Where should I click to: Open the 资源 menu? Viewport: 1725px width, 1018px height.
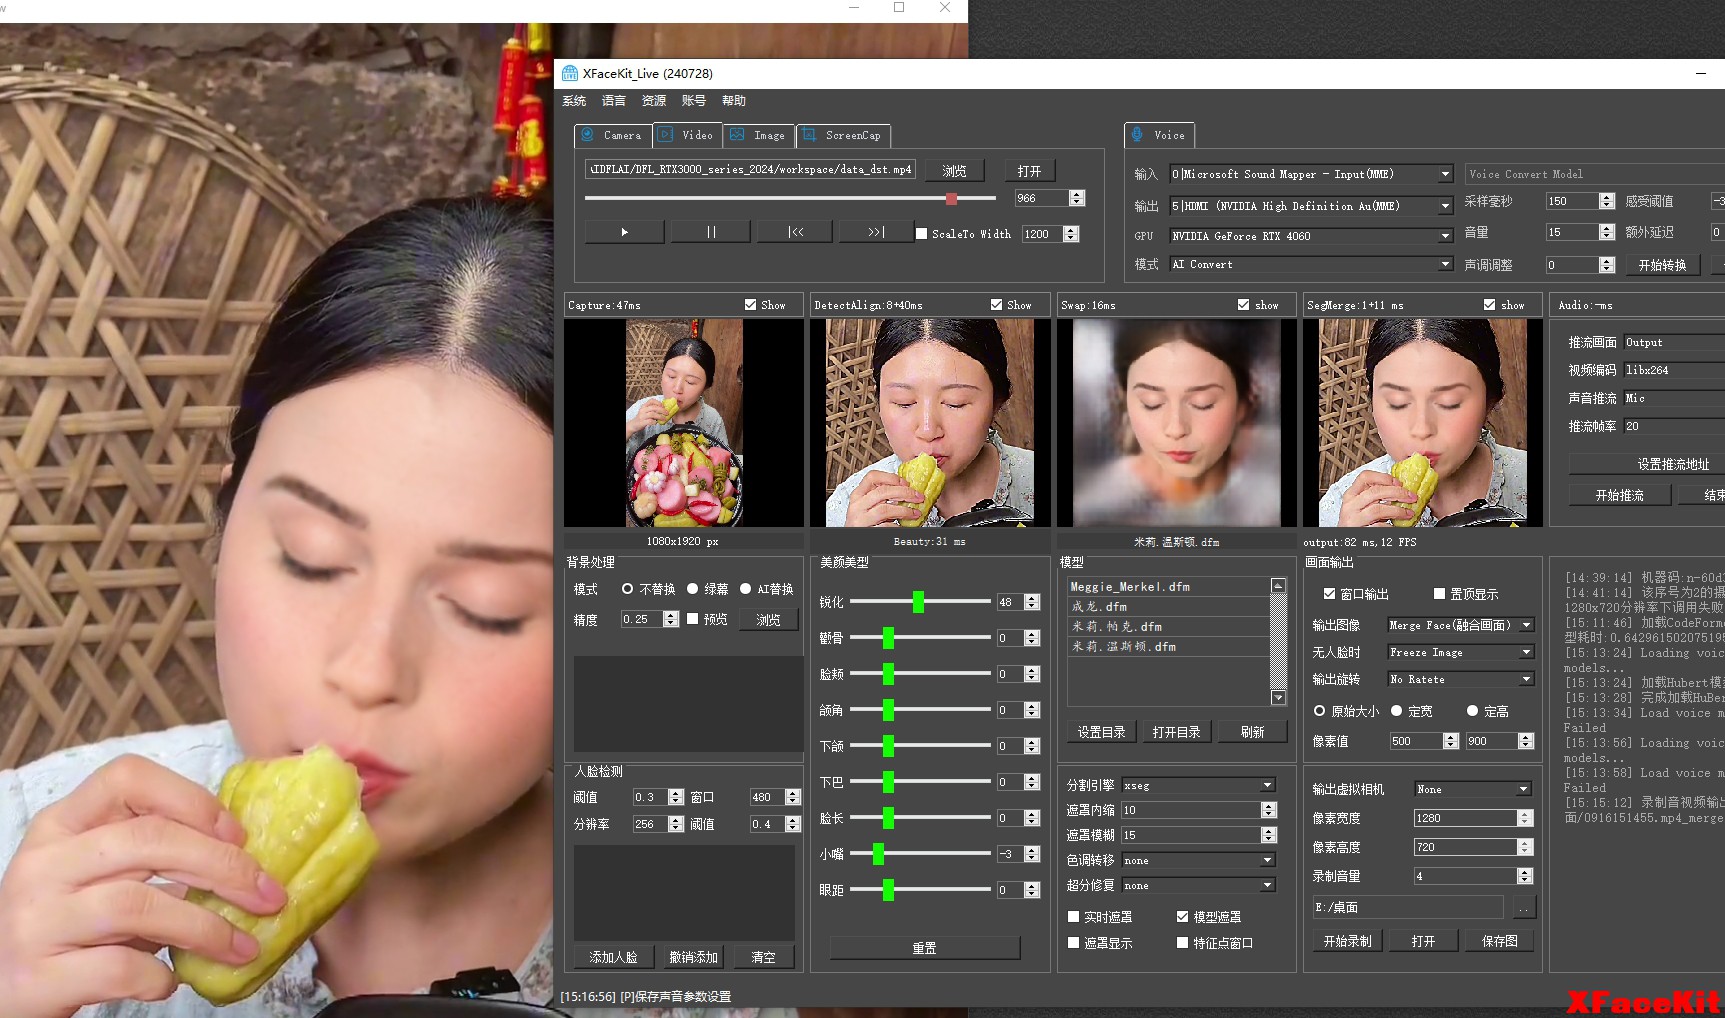[654, 101]
